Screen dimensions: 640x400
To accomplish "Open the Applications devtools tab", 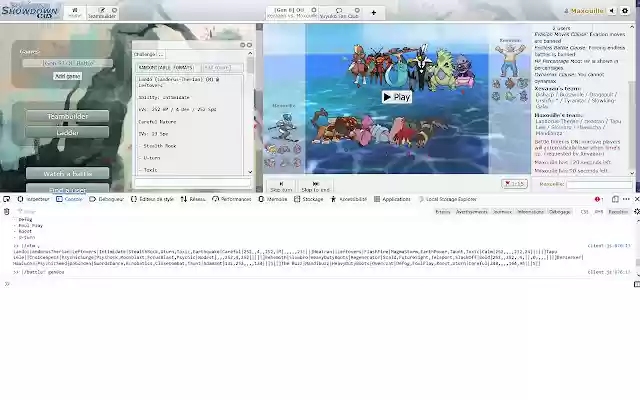I will (x=392, y=199).
